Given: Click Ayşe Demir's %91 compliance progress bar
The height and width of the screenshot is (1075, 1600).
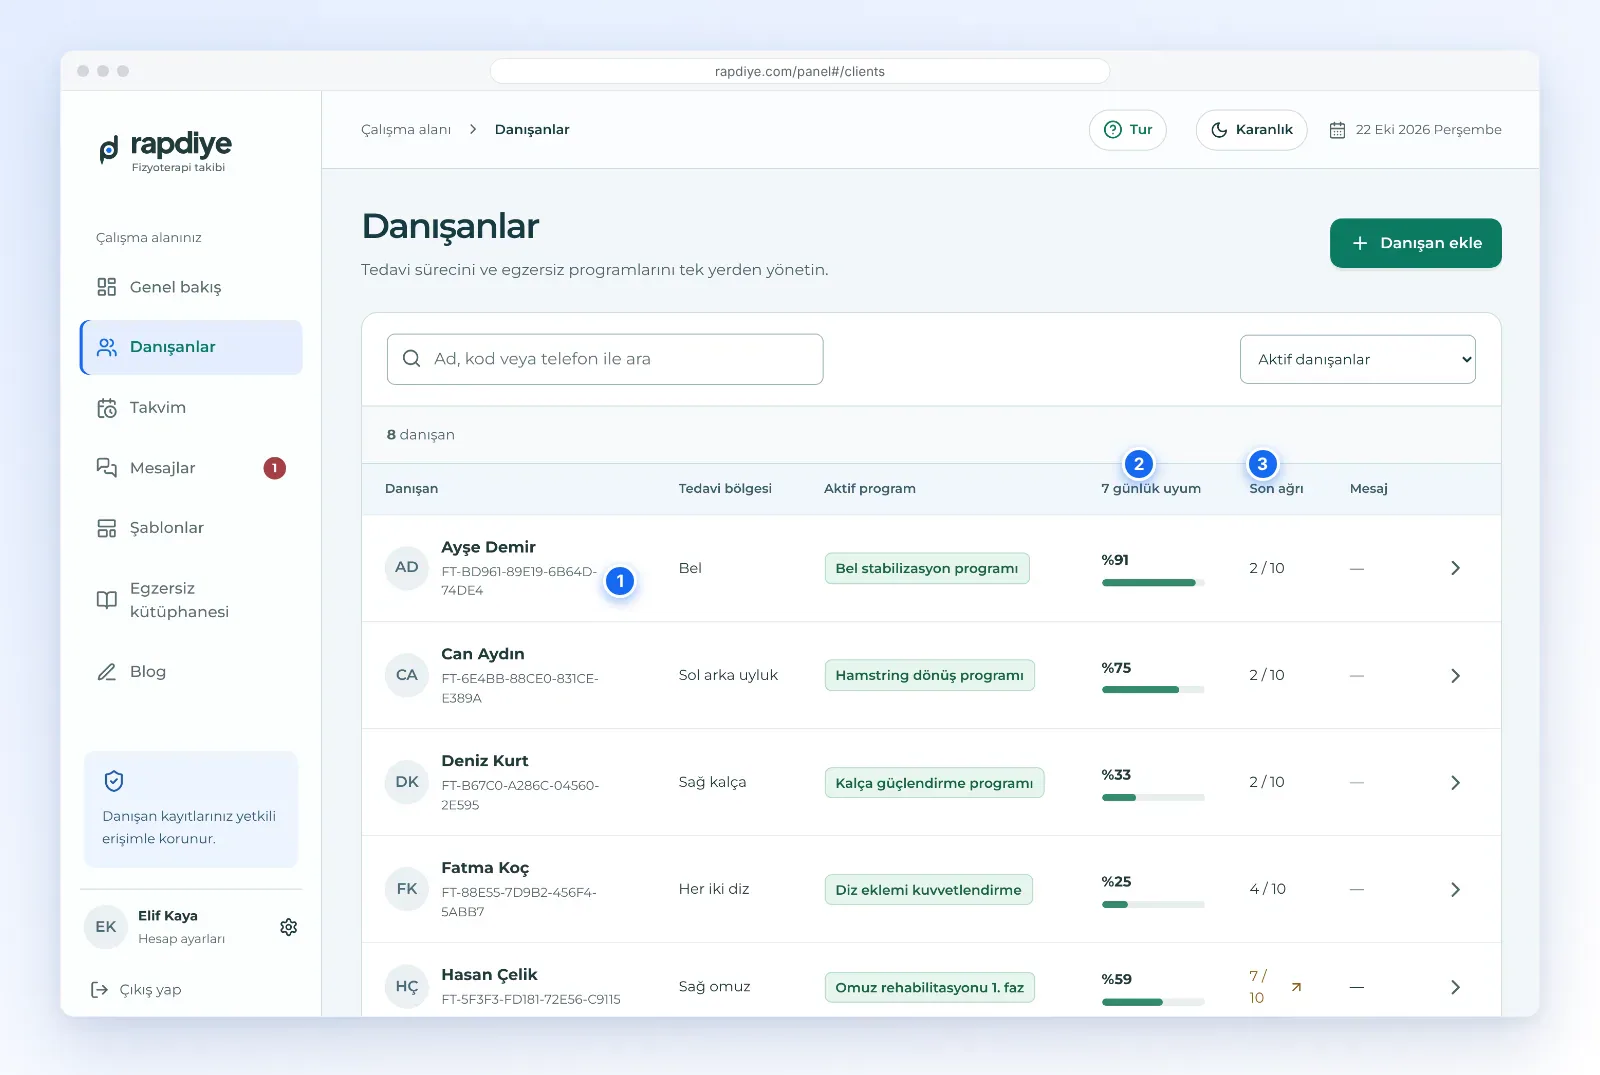Looking at the screenshot, I should coord(1153,583).
